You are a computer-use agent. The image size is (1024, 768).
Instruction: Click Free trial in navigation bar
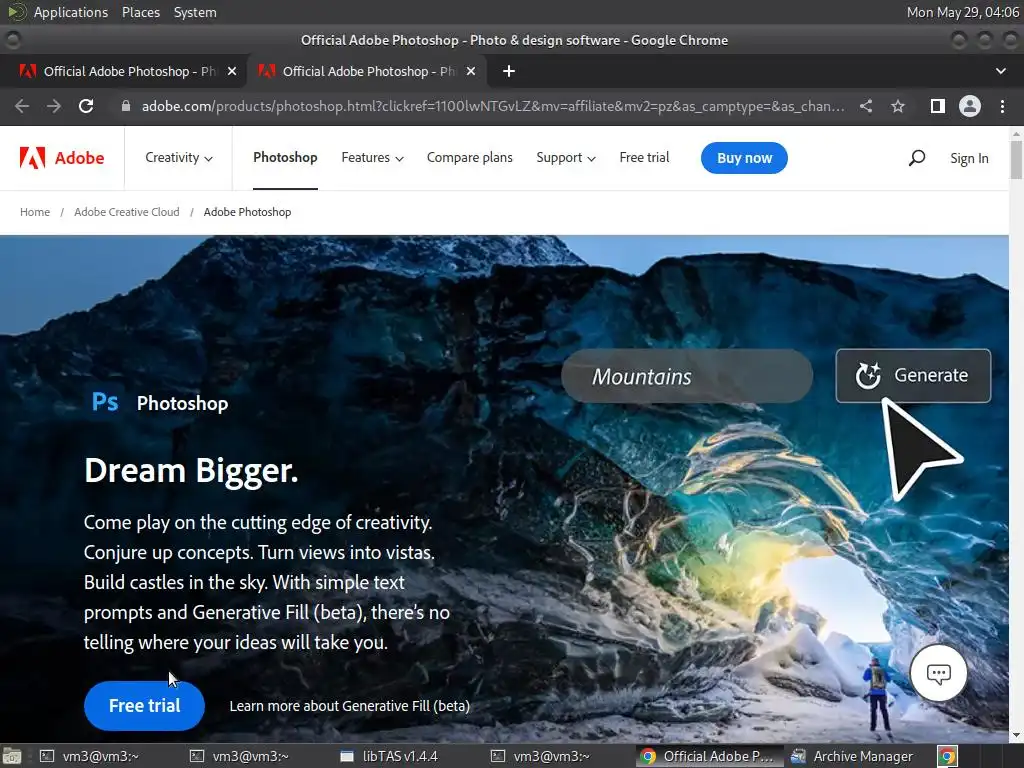(x=644, y=157)
